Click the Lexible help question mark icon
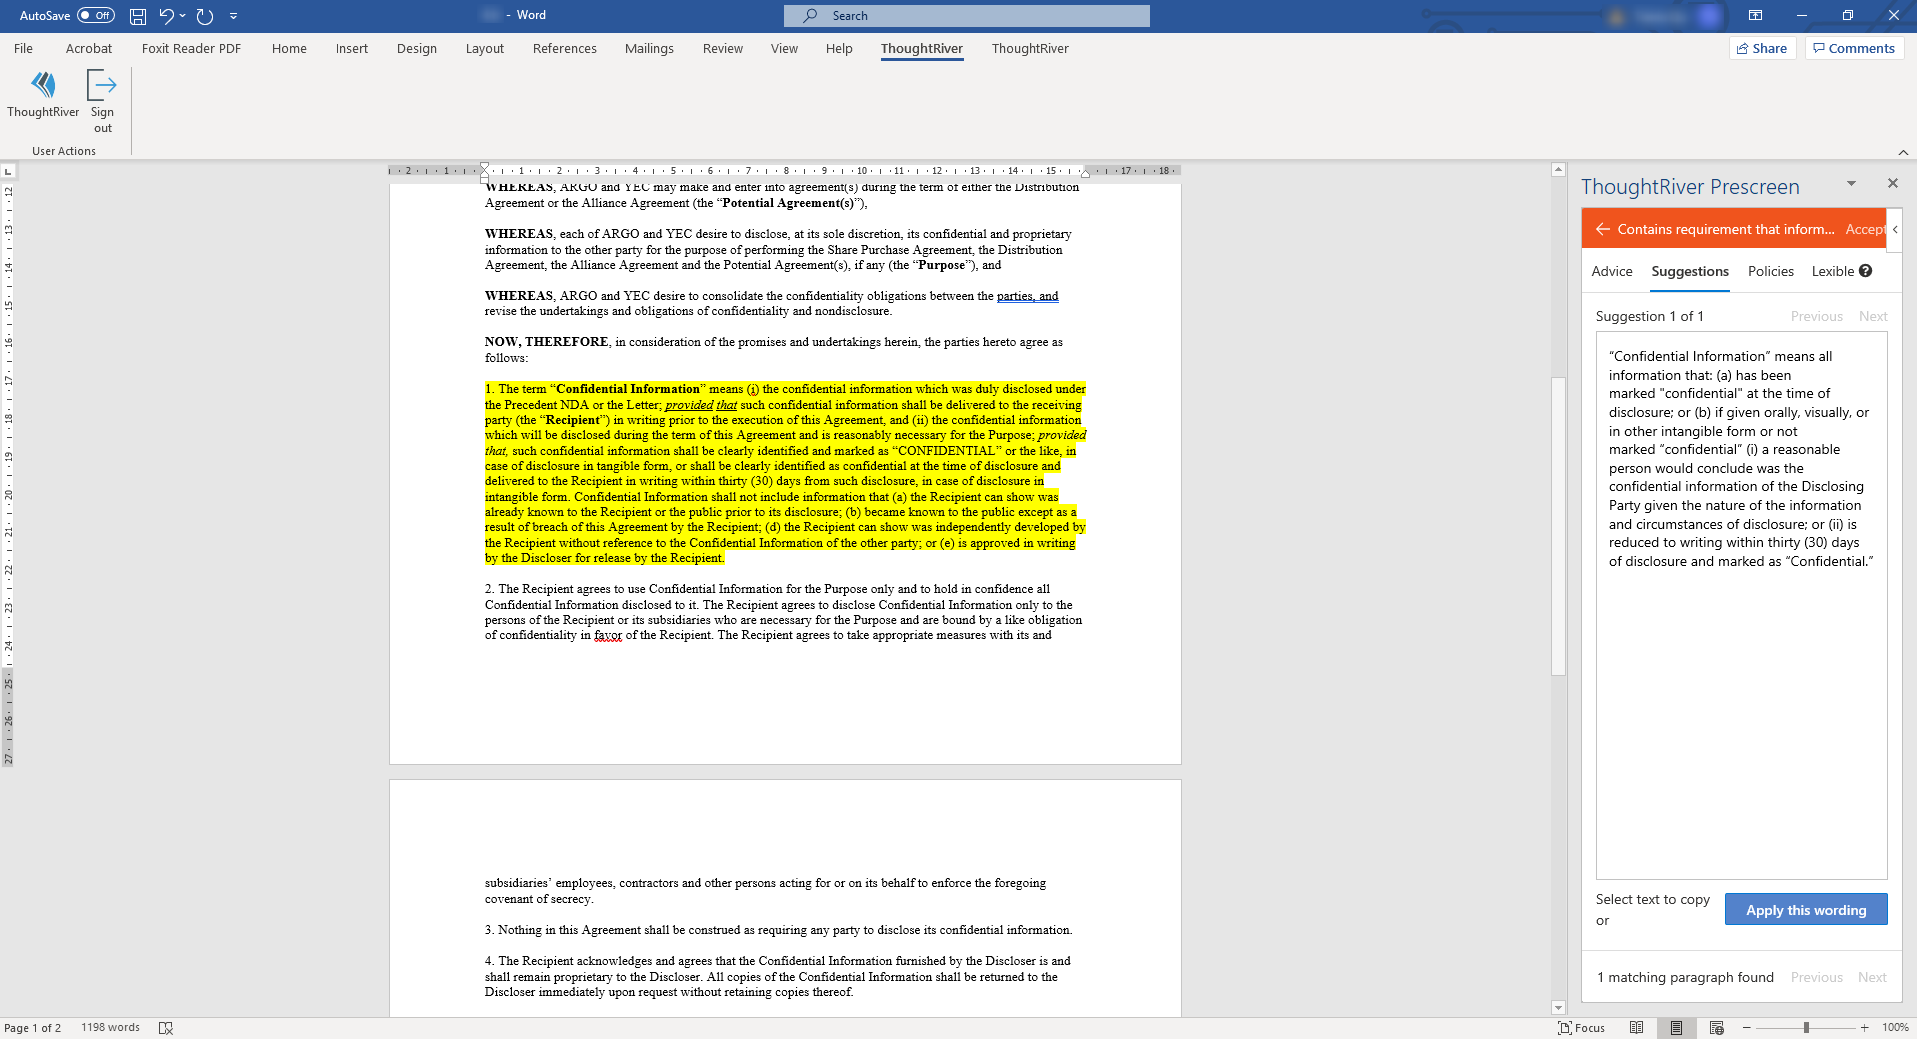Screen dimensions: 1917x1039 tap(1866, 271)
